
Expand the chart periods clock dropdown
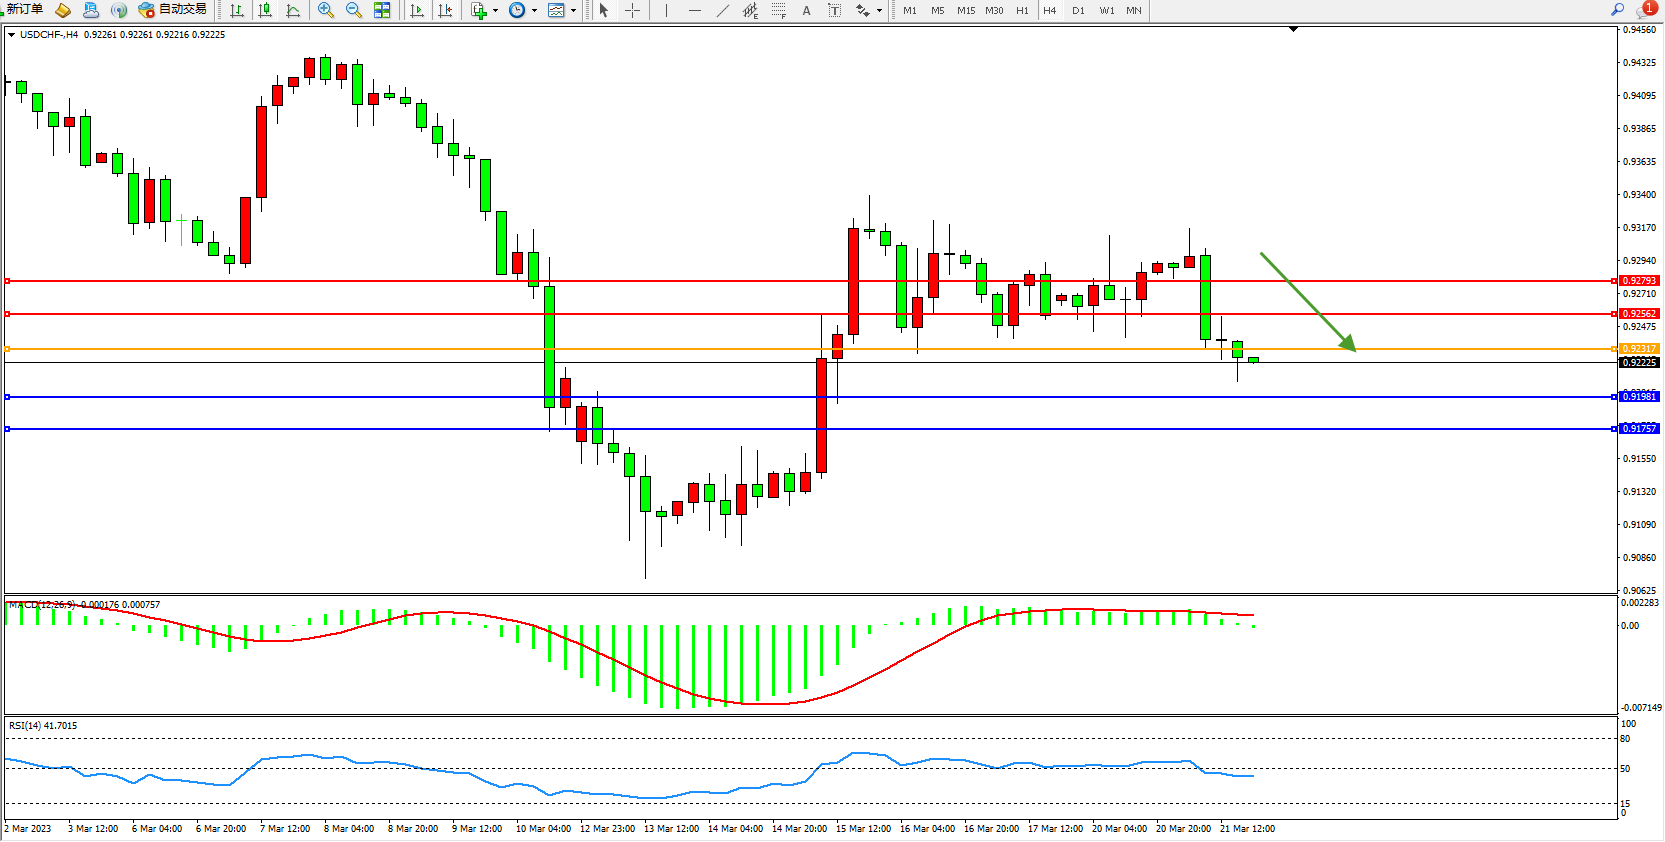(x=534, y=11)
